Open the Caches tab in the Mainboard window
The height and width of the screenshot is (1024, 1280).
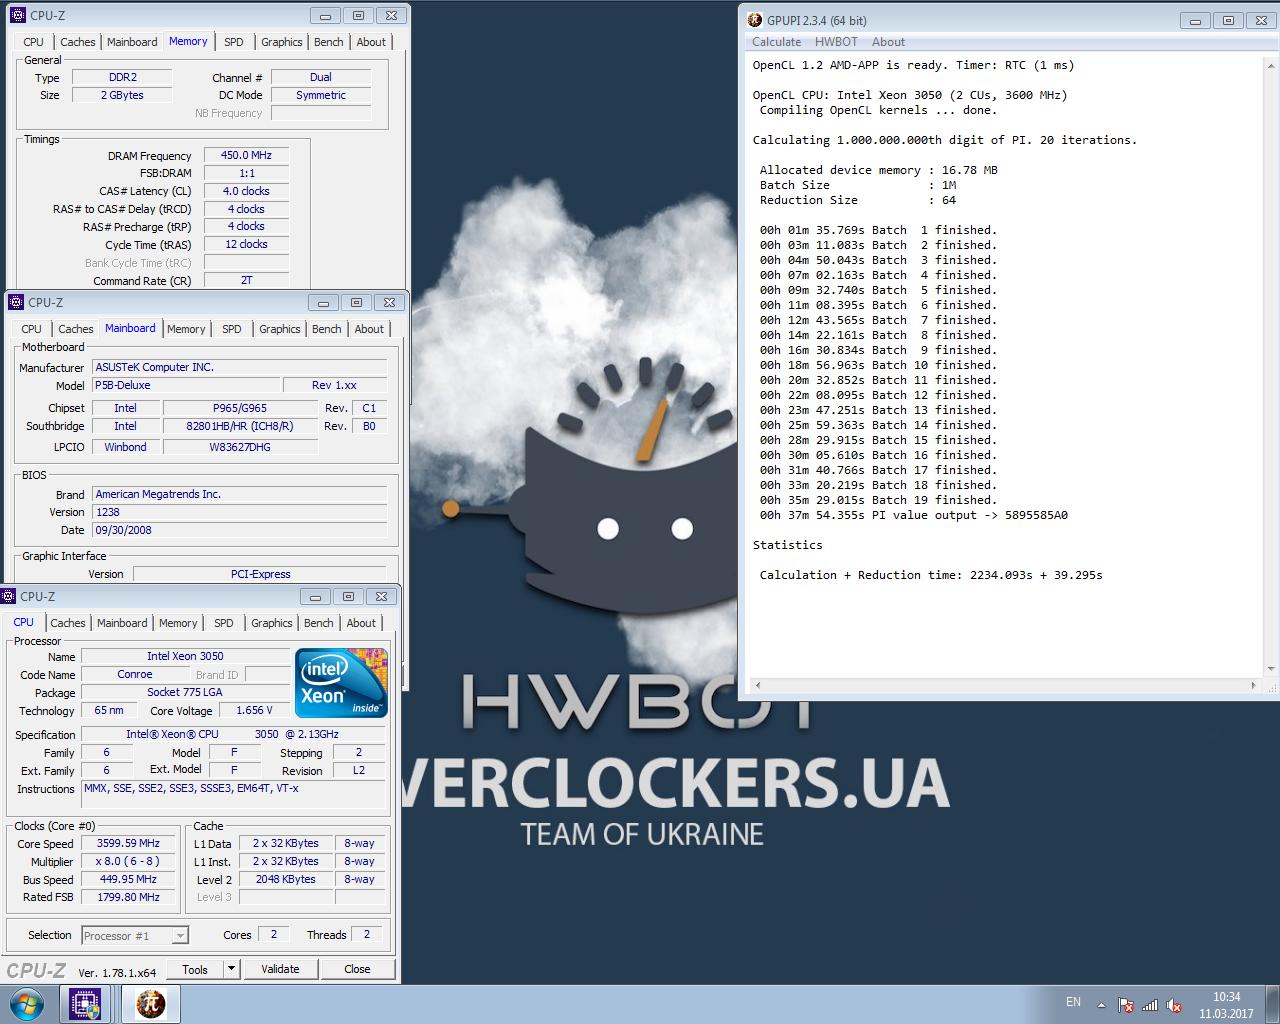pos(75,329)
